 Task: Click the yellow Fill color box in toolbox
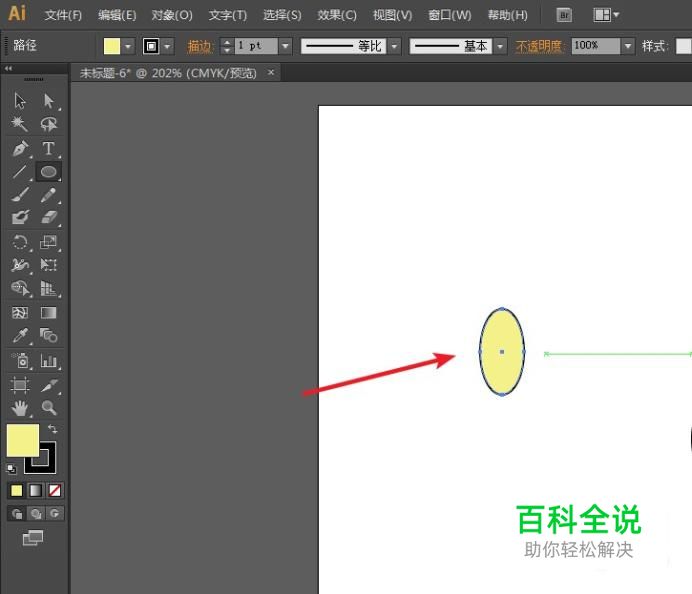coord(23,440)
